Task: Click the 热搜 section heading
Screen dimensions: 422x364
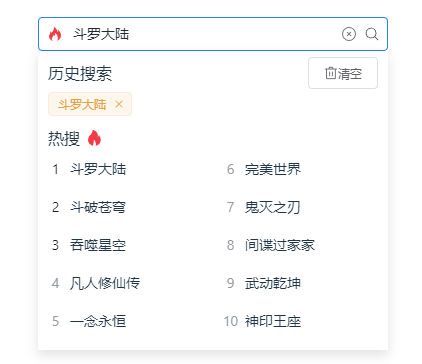Action: point(64,138)
